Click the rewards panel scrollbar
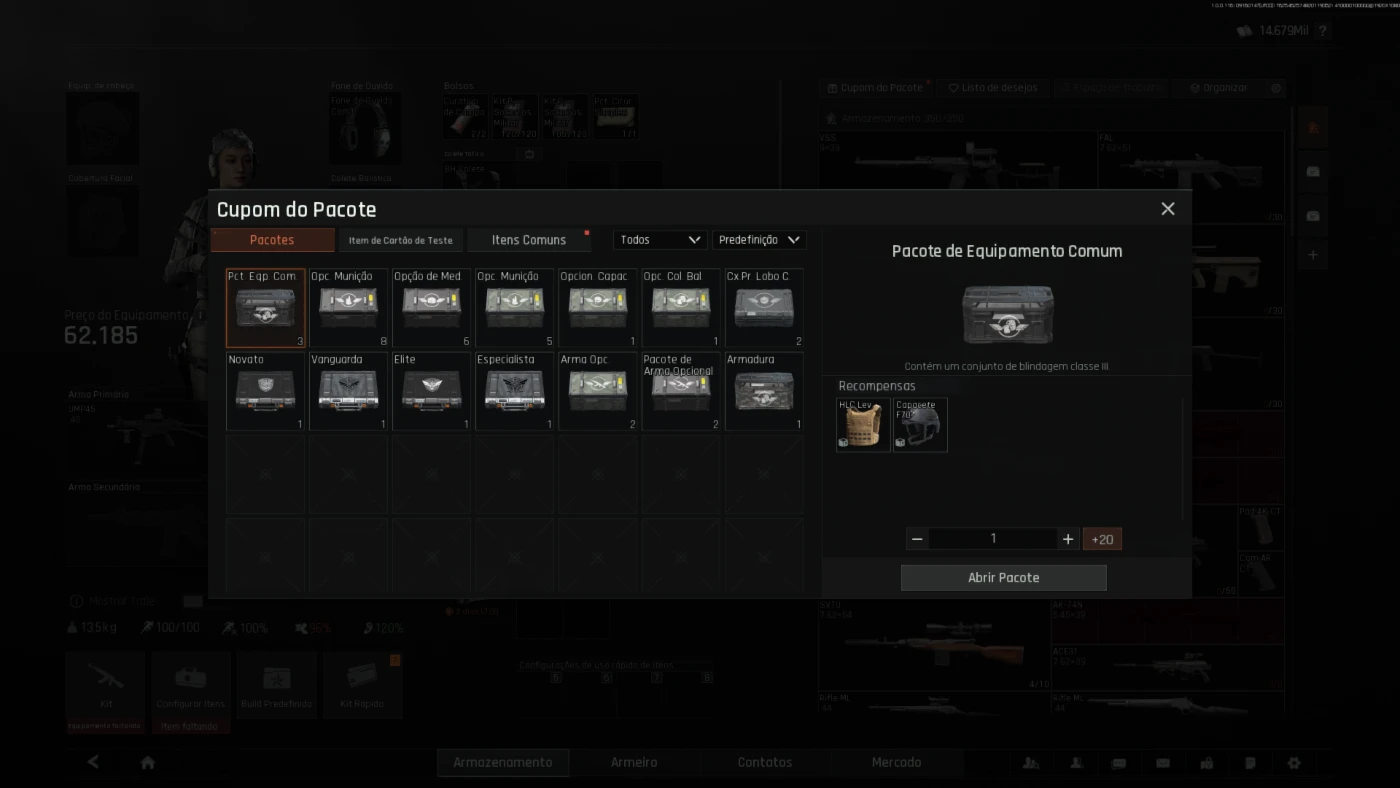 1184,459
